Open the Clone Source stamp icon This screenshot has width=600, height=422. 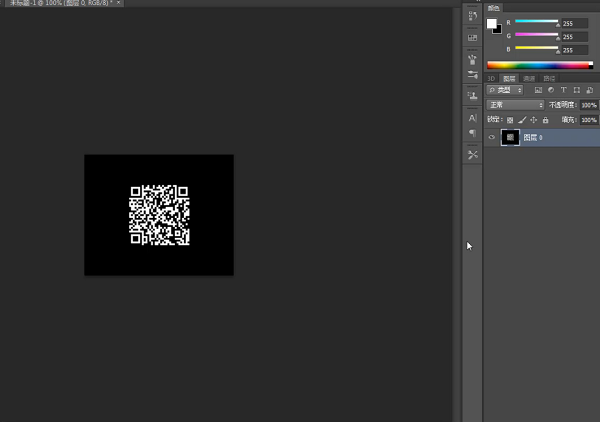[473, 96]
